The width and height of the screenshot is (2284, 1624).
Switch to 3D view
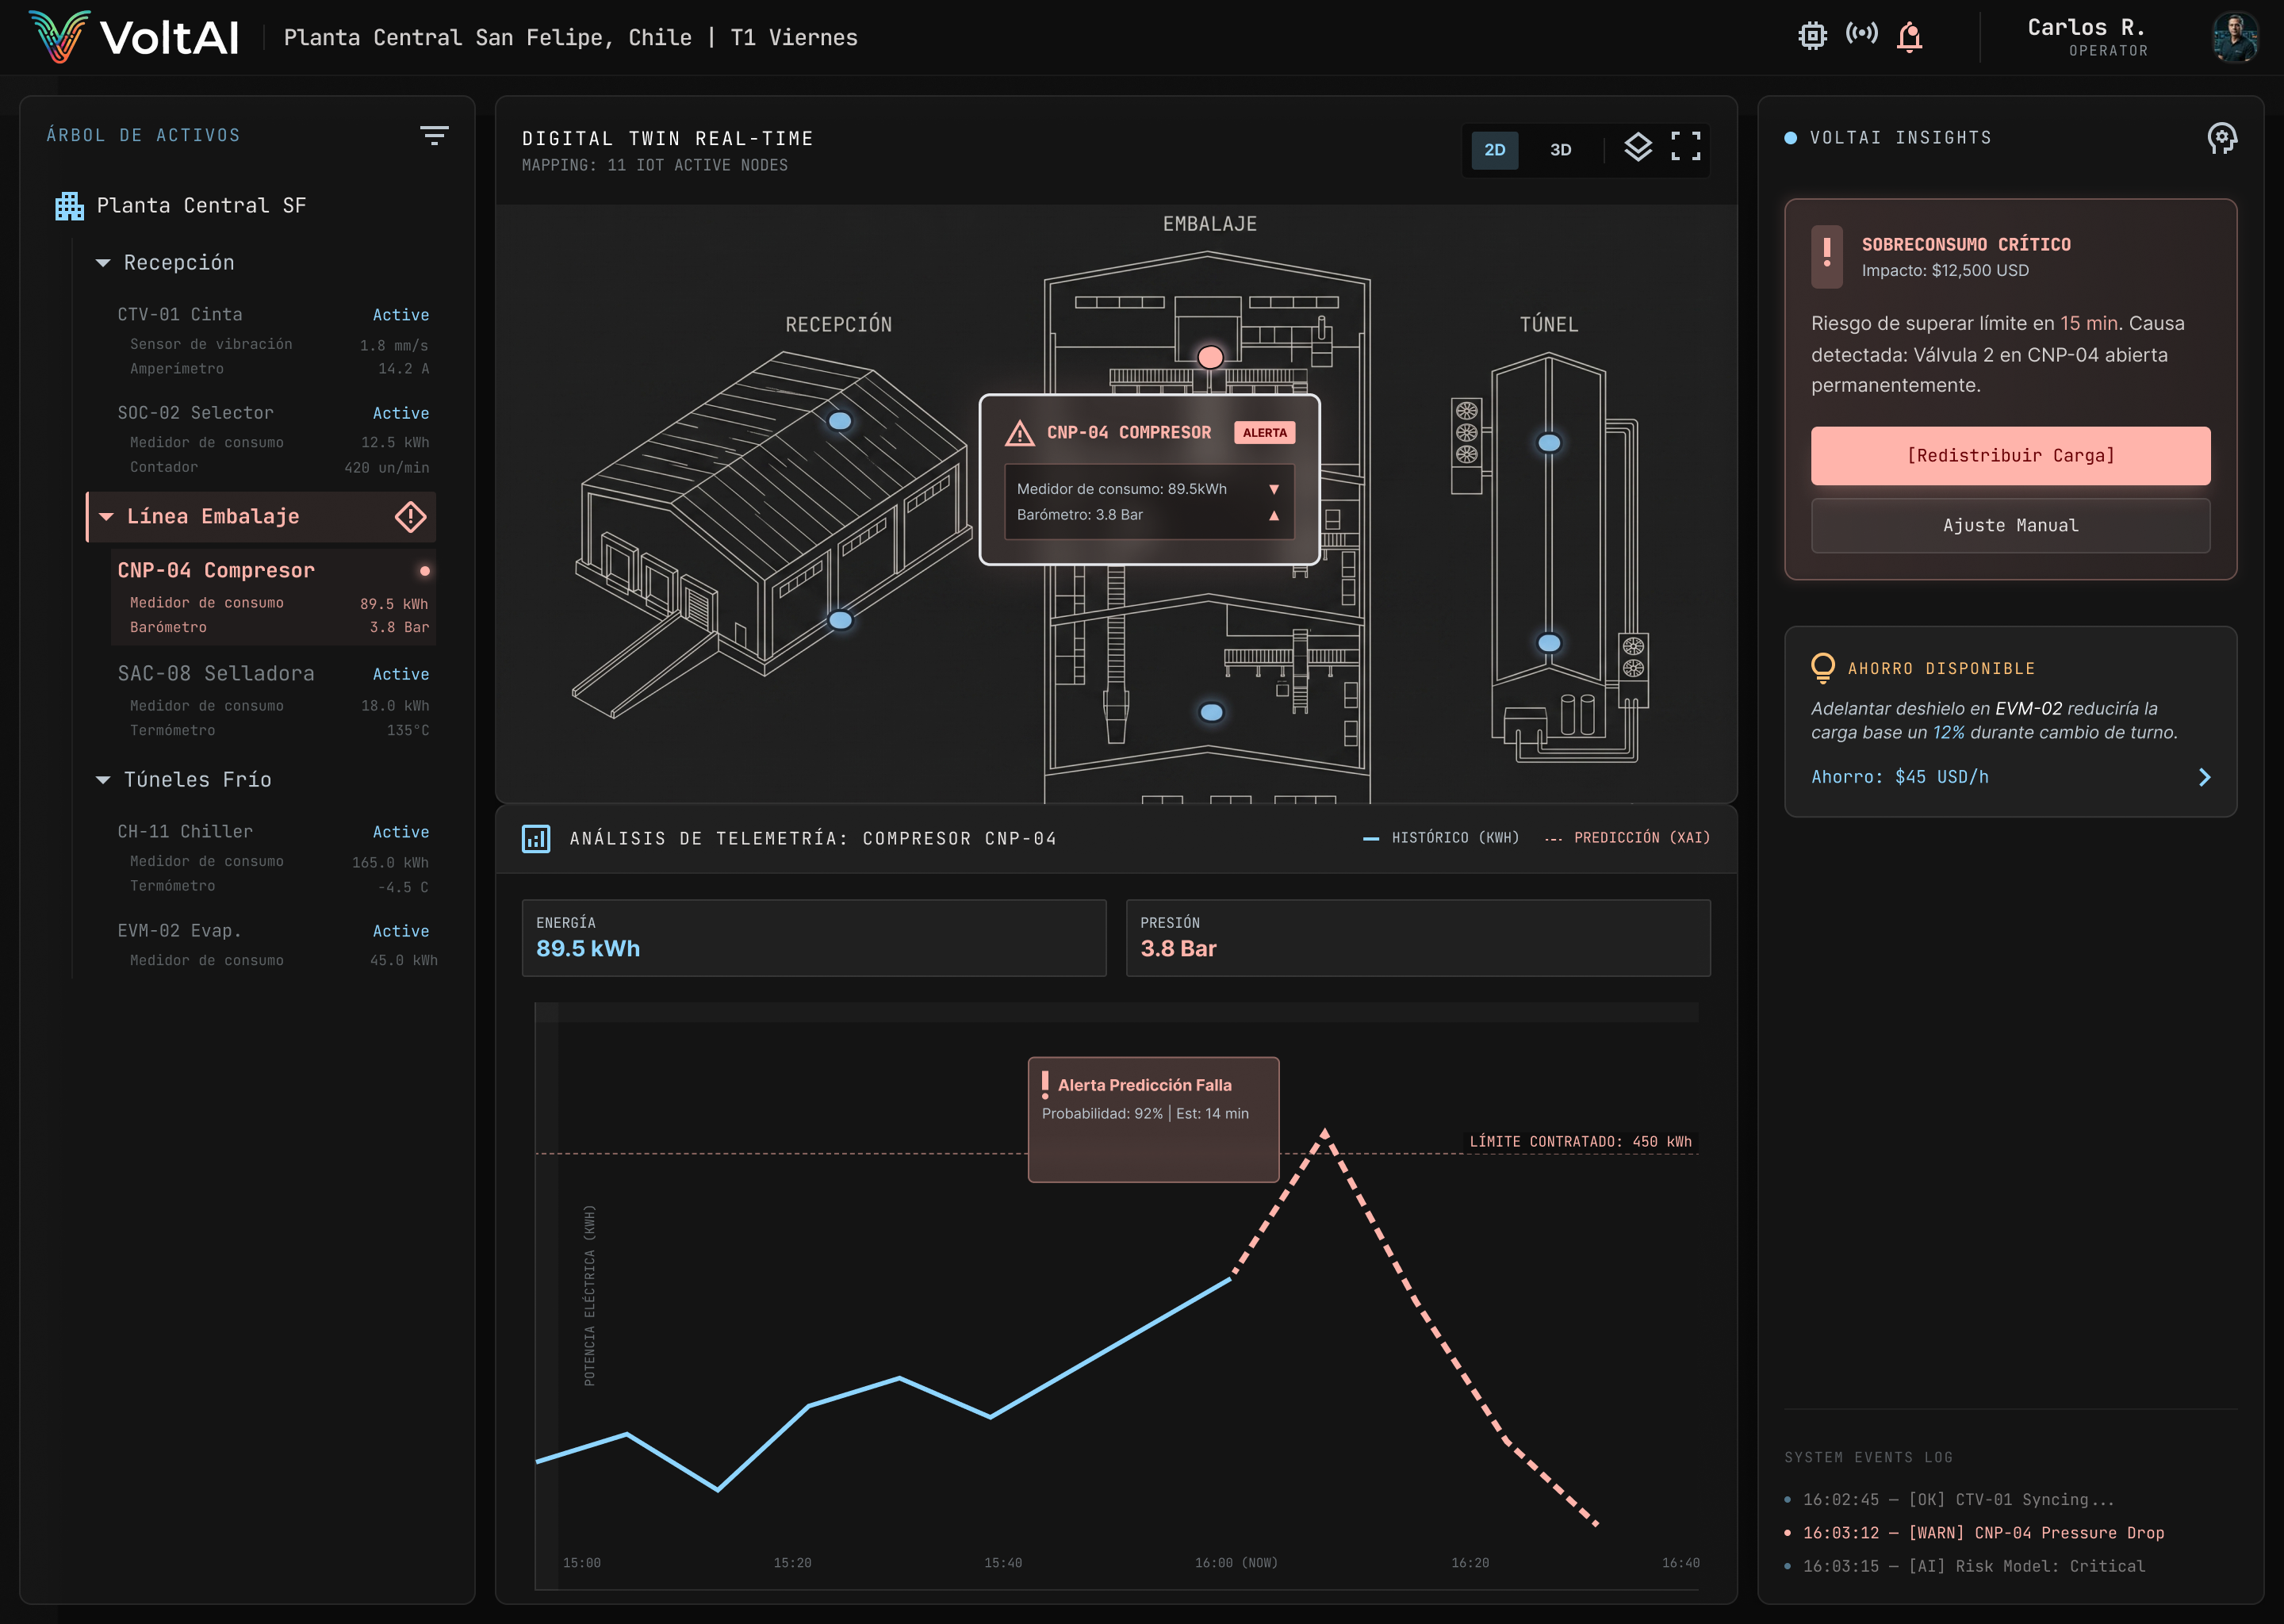coord(1561,150)
